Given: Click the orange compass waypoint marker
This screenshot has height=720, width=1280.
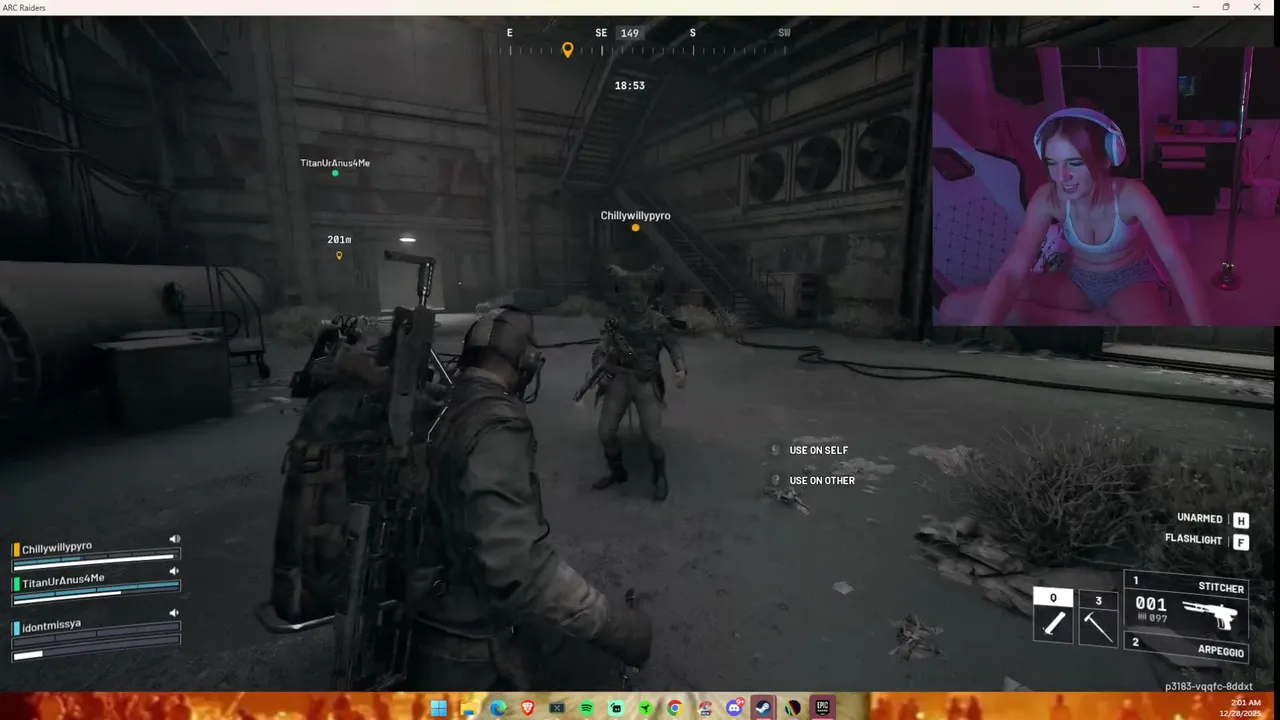Looking at the screenshot, I should [568, 49].
